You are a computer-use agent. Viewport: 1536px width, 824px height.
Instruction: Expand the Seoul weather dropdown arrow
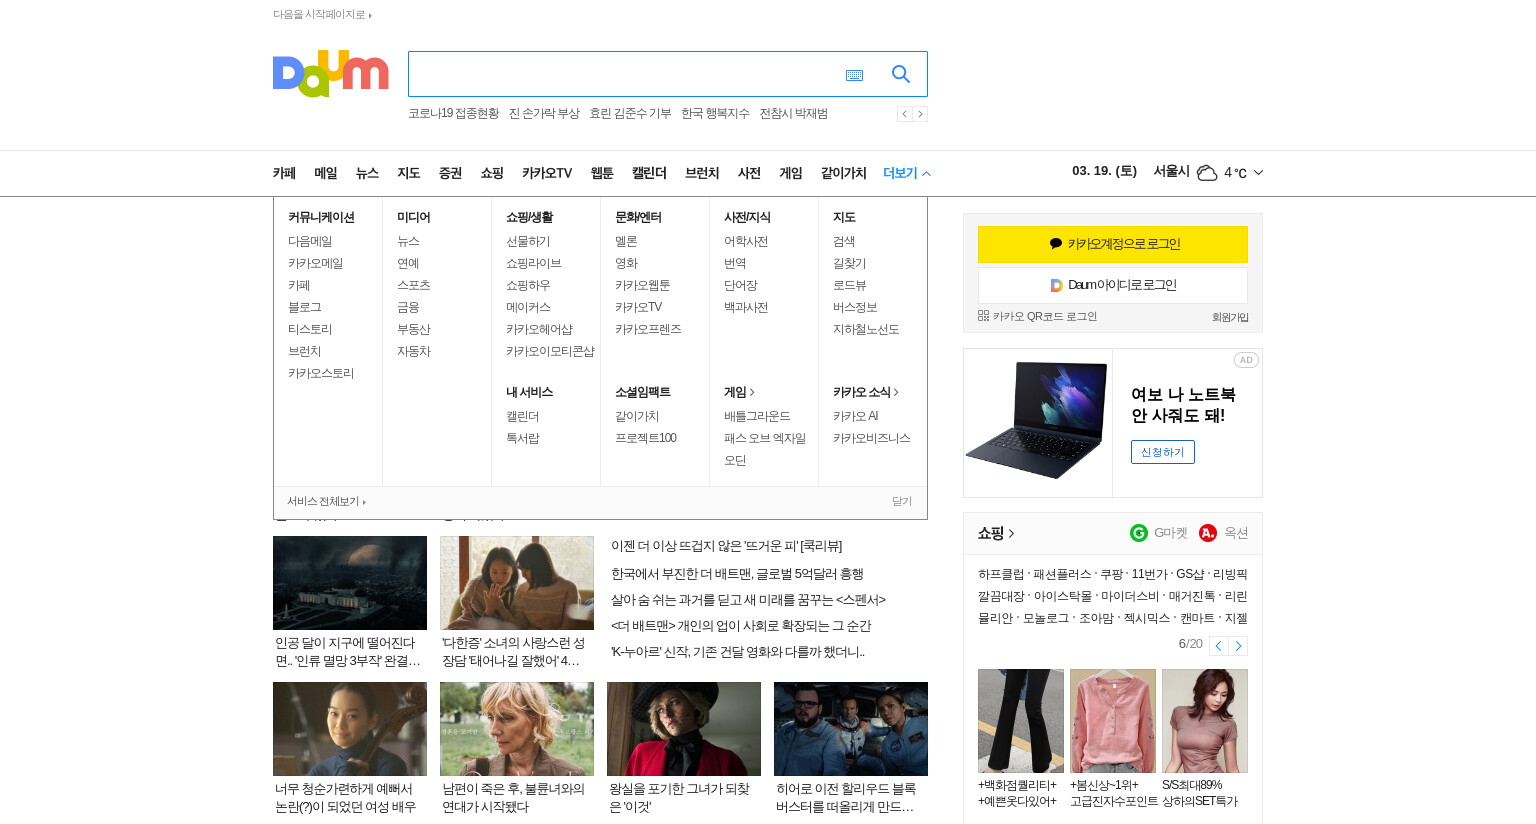pos(1258,173)
